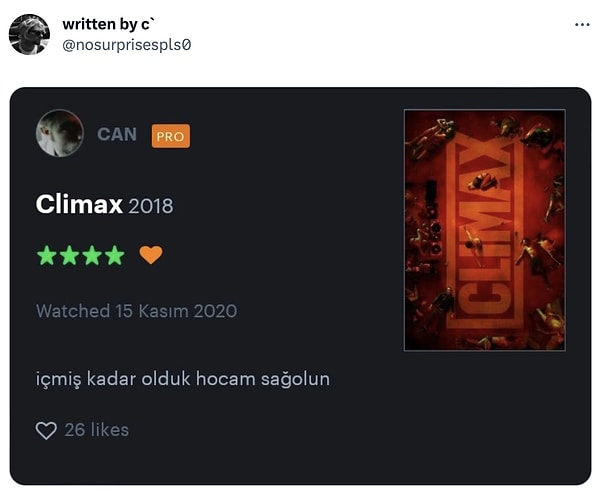Click the orange liked heart beside stars

(151, 255)
